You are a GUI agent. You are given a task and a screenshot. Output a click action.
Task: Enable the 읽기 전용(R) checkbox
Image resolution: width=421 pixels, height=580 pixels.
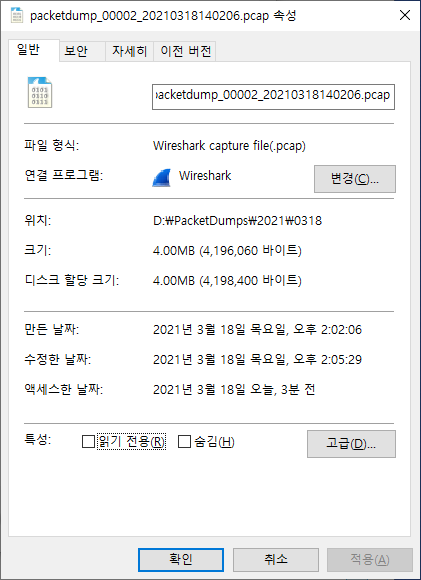click(88, 441)
